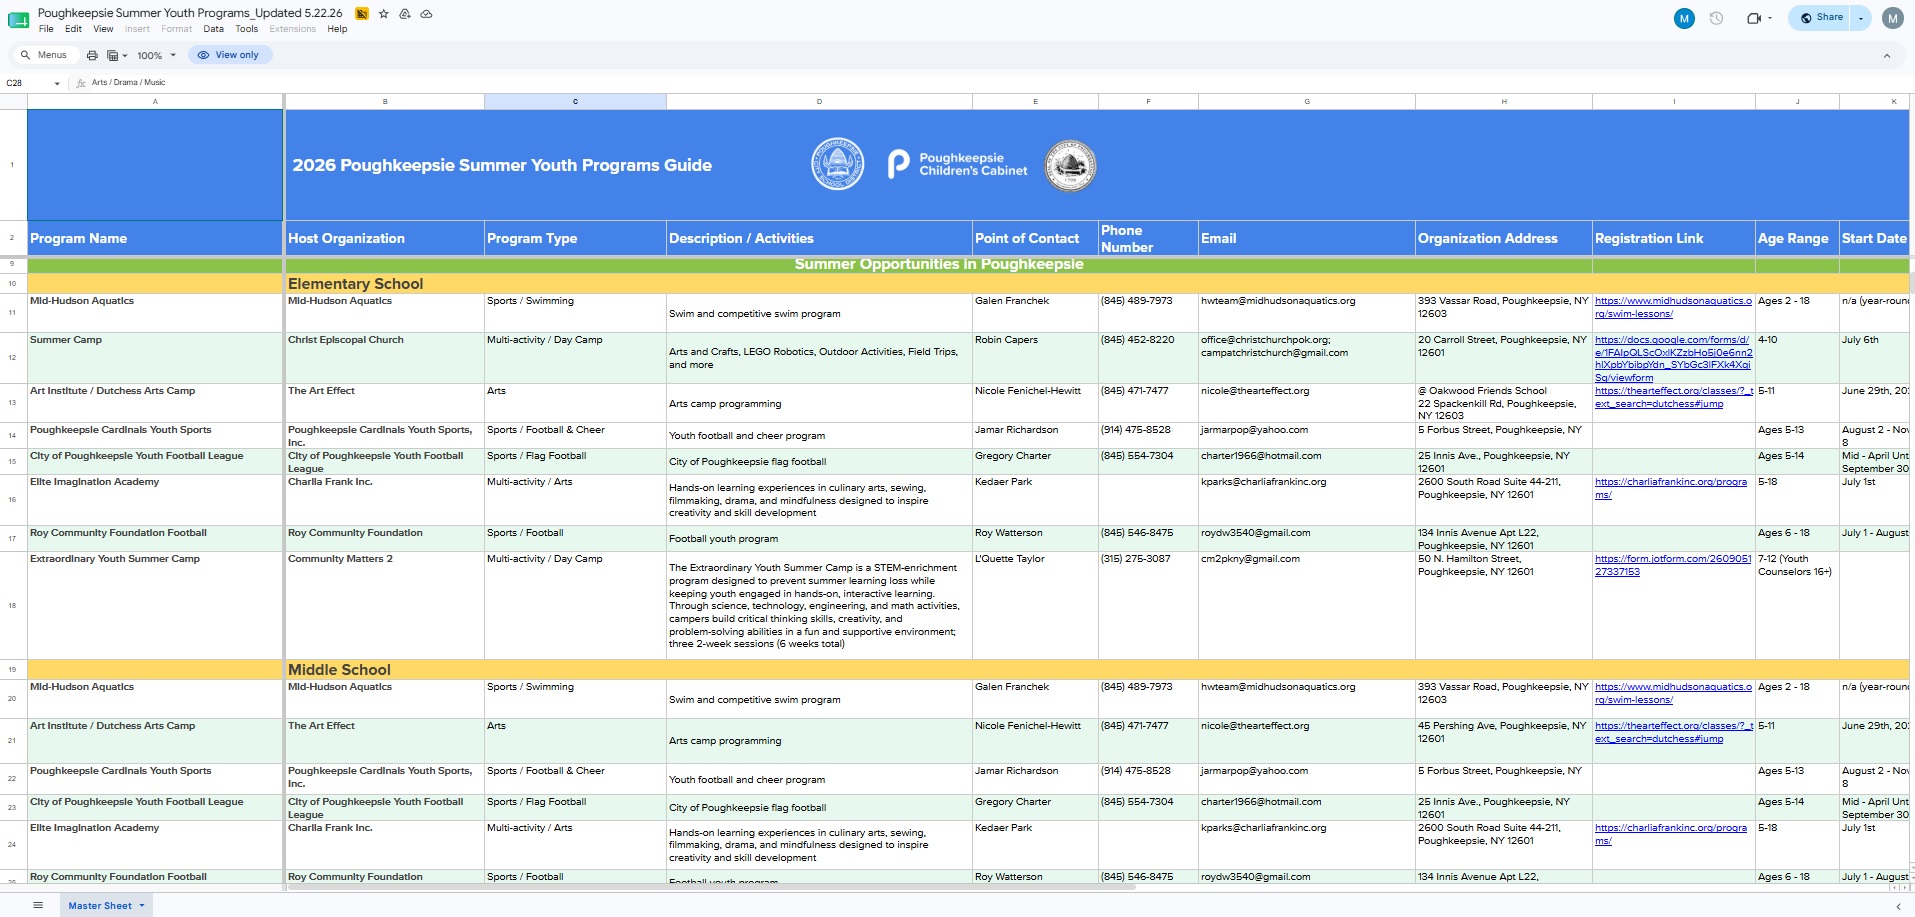Viewport: 1915px width, 917px height.
Task: Select column A header
Action: [155, 101]
